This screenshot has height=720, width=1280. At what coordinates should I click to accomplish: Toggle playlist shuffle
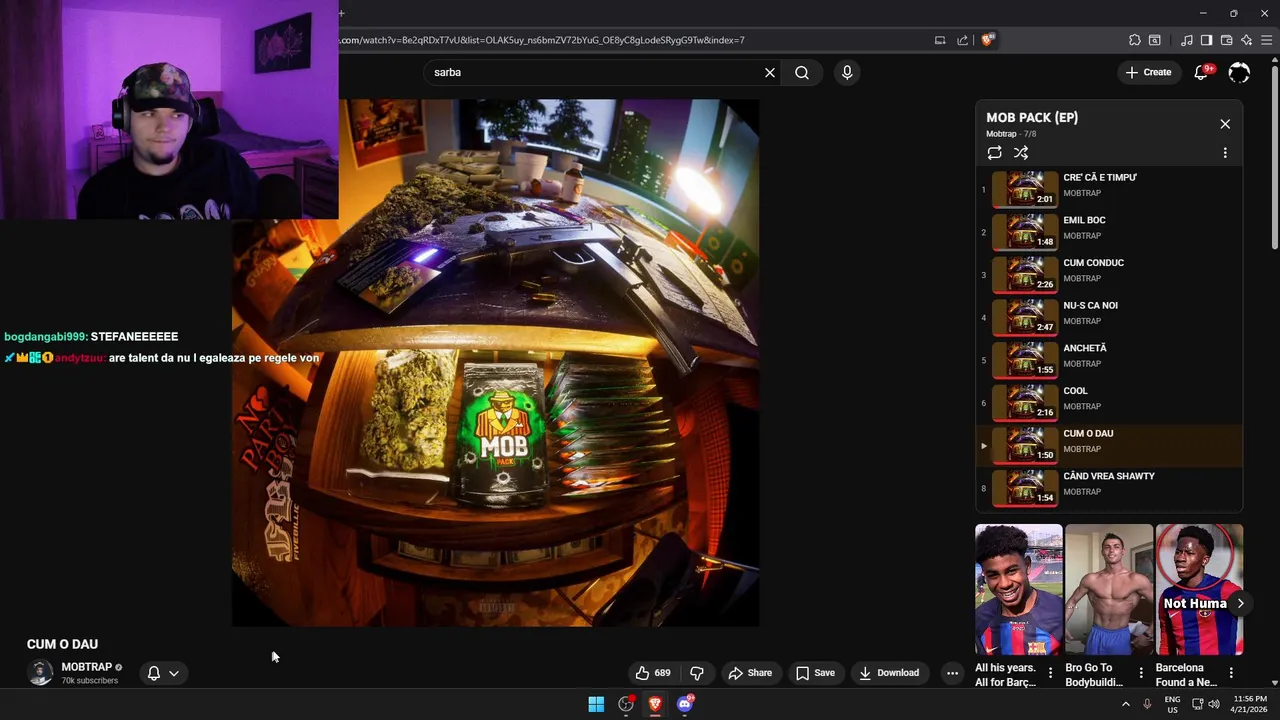point(1021,153)
